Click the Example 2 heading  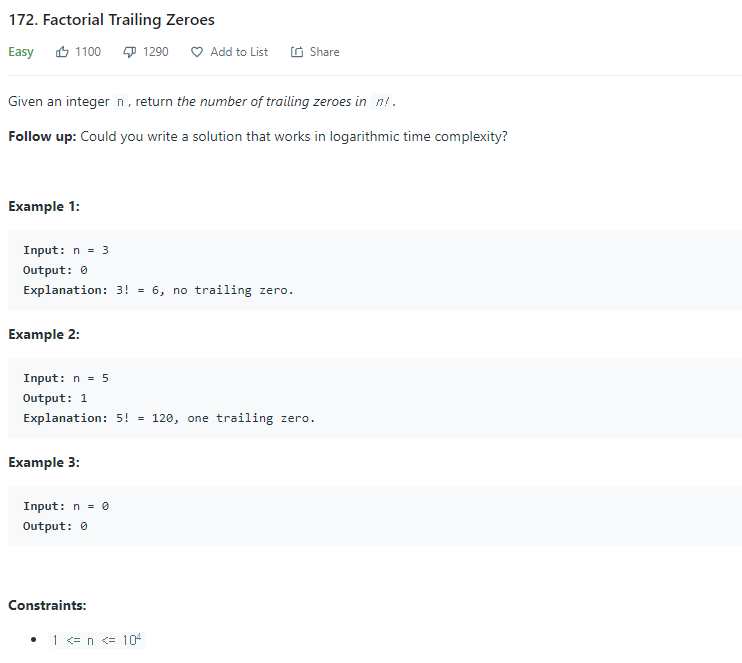(x=44, y=334)
